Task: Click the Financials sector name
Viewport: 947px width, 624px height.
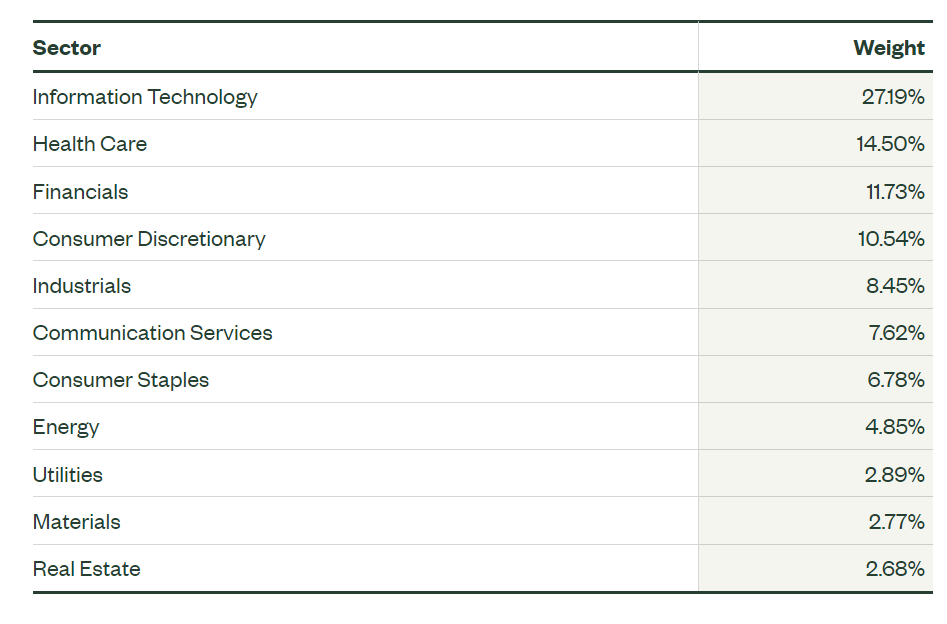Action: [80, 191]
